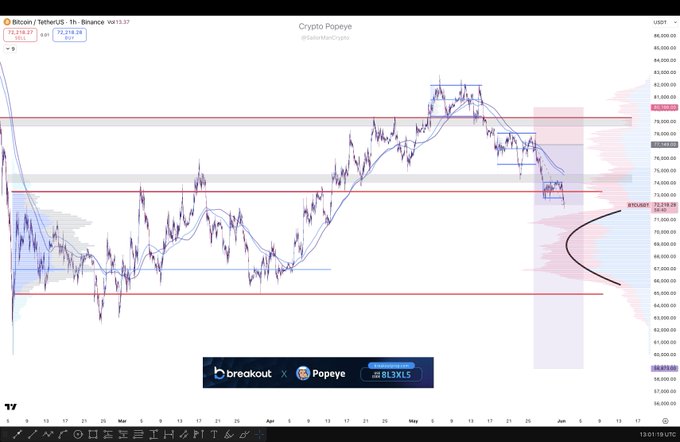The width and height of the screenshot is (680, 442).
Task: Click the TradingView logo
Action: tap(10, 406)
